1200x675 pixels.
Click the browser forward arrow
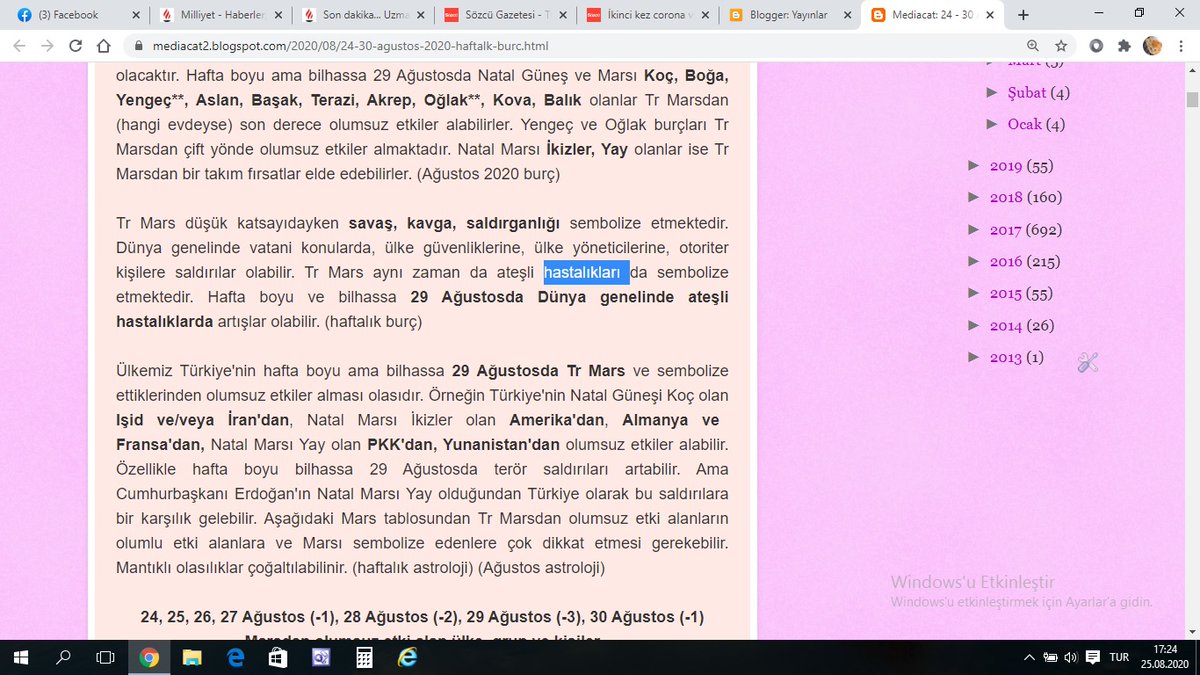pyautogui.click(x=48, y=47)
